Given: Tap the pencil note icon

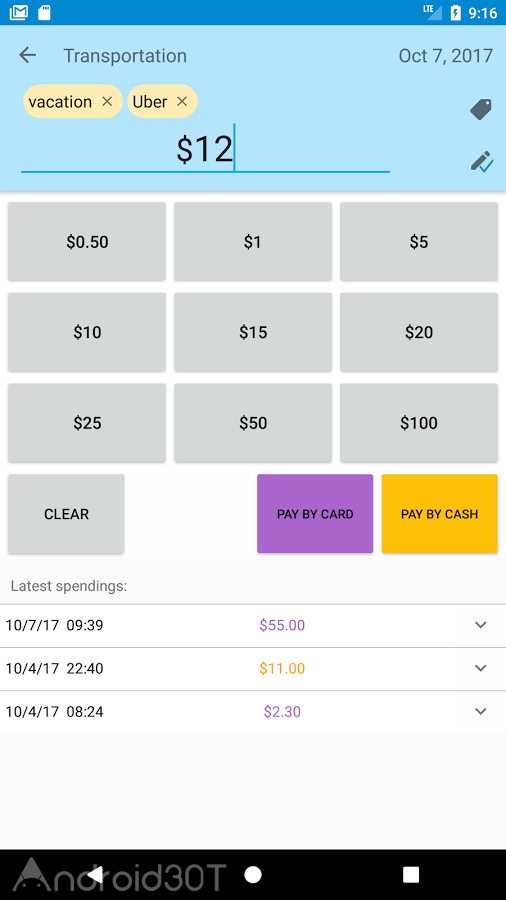Looking at the screenshot, I should click(481, 161).
